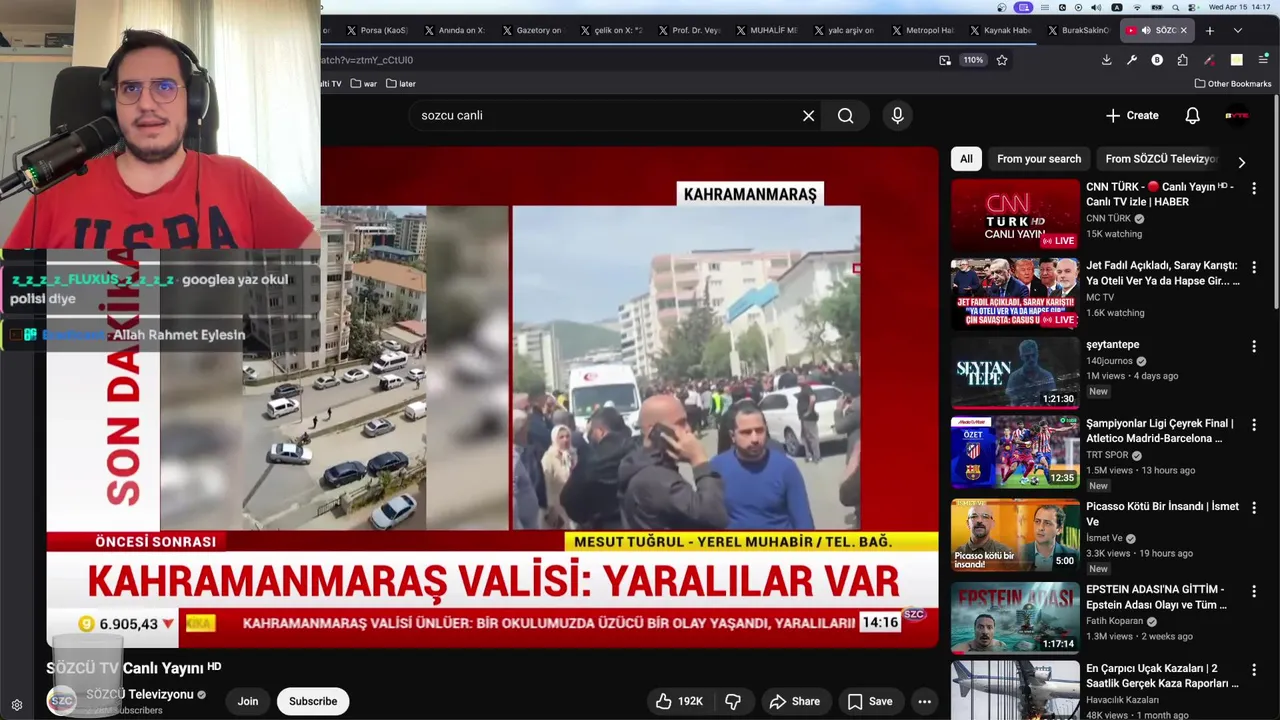Open options for şeytantepe video
The image size is (1280, 720).
(x=1253, y=346)
